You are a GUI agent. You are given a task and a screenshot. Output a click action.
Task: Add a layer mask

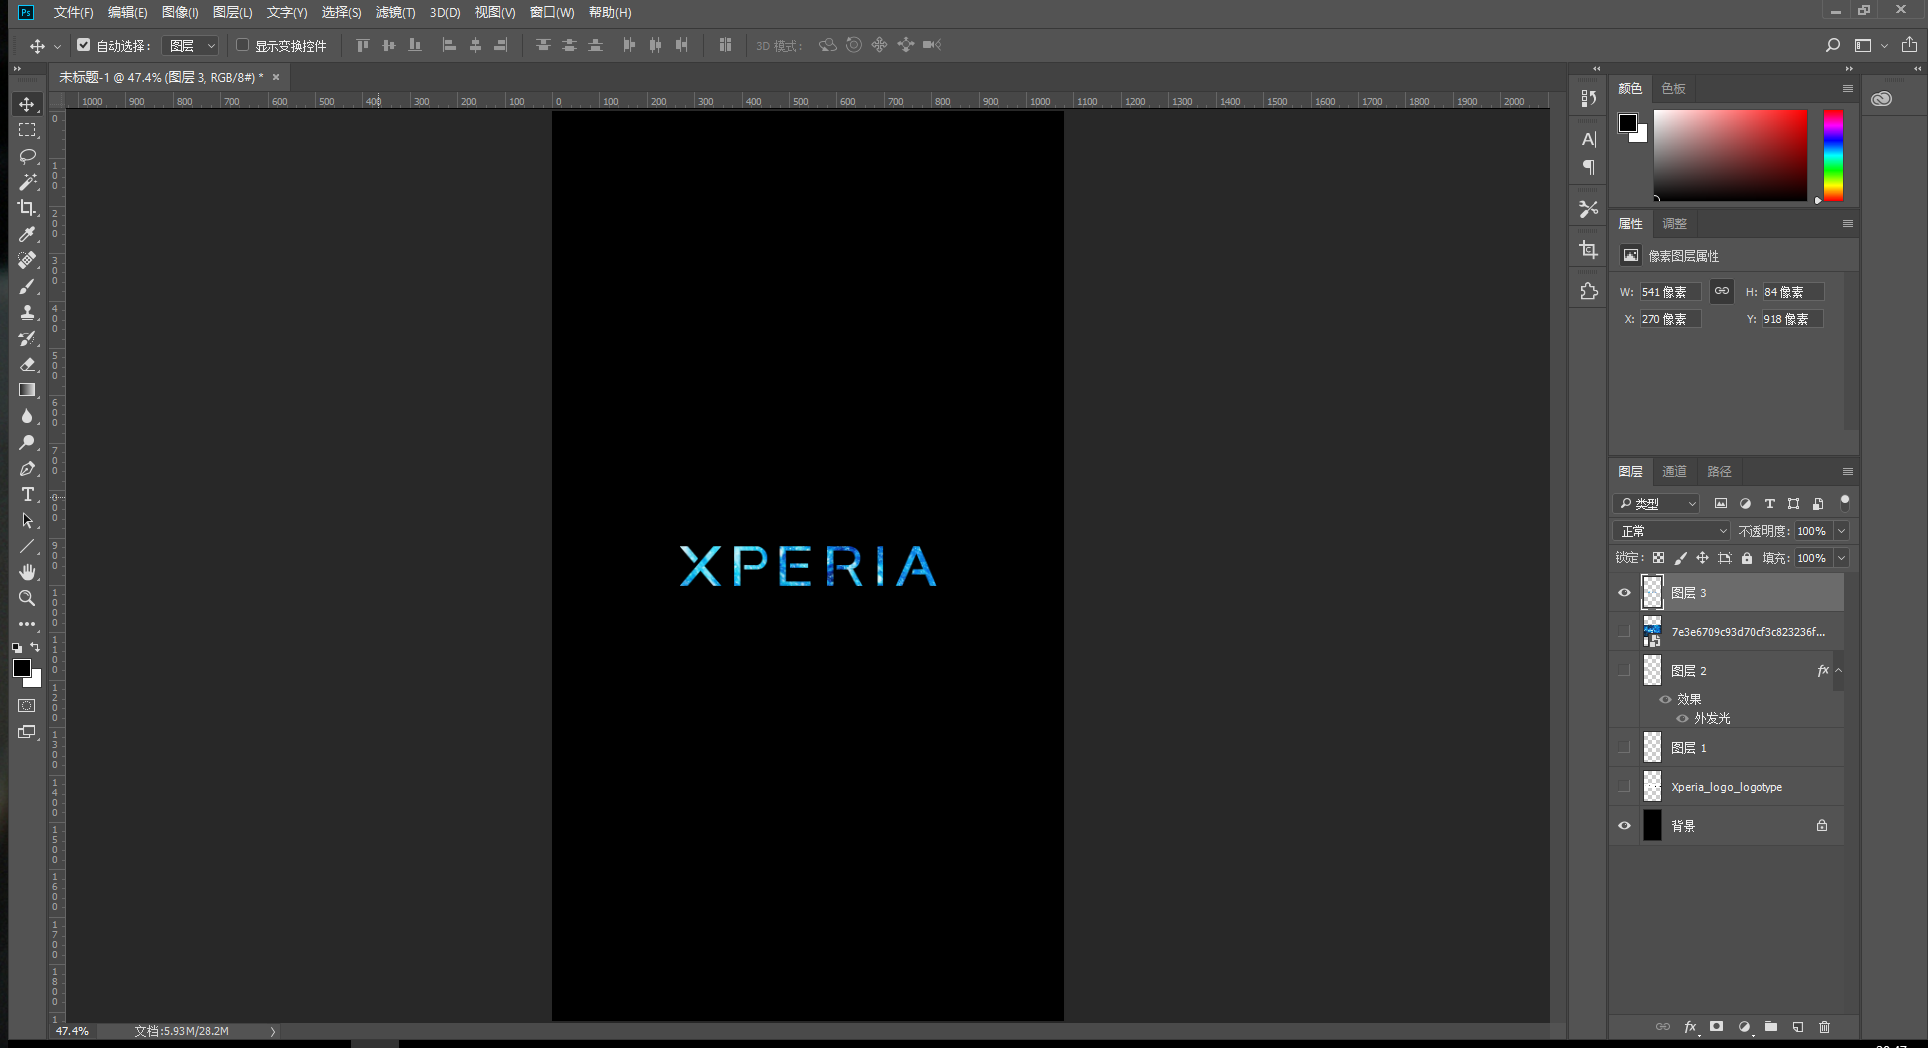[1717, 1027]
